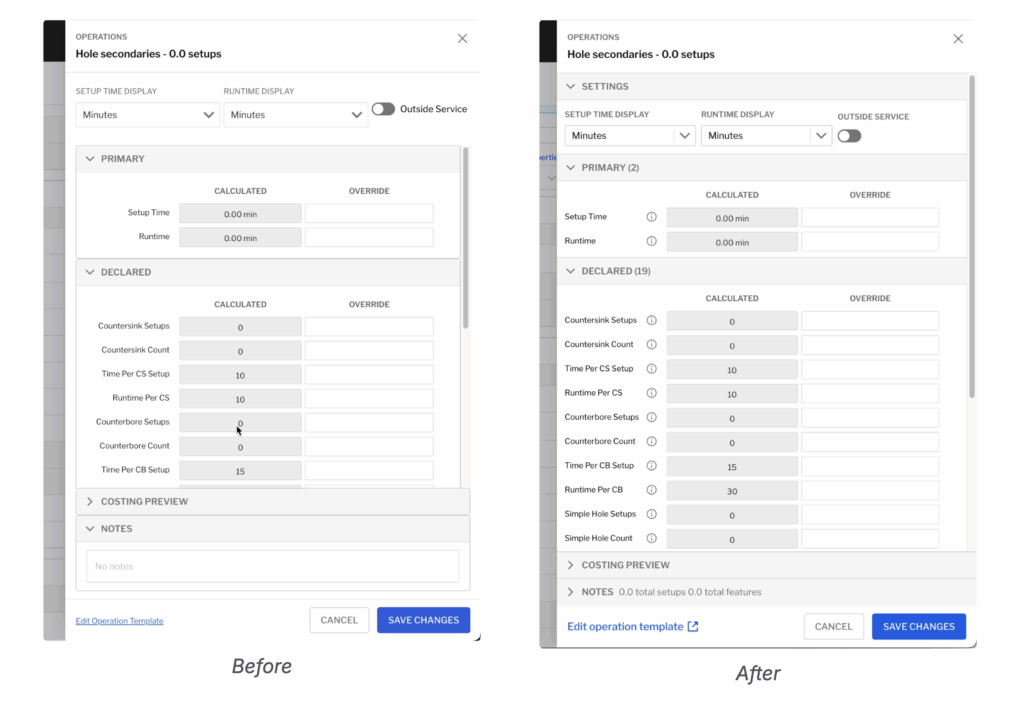1024x703 pixels.
Task: Open the Runtime Display dropdown in Before dialog
Action: click(296, 114)
